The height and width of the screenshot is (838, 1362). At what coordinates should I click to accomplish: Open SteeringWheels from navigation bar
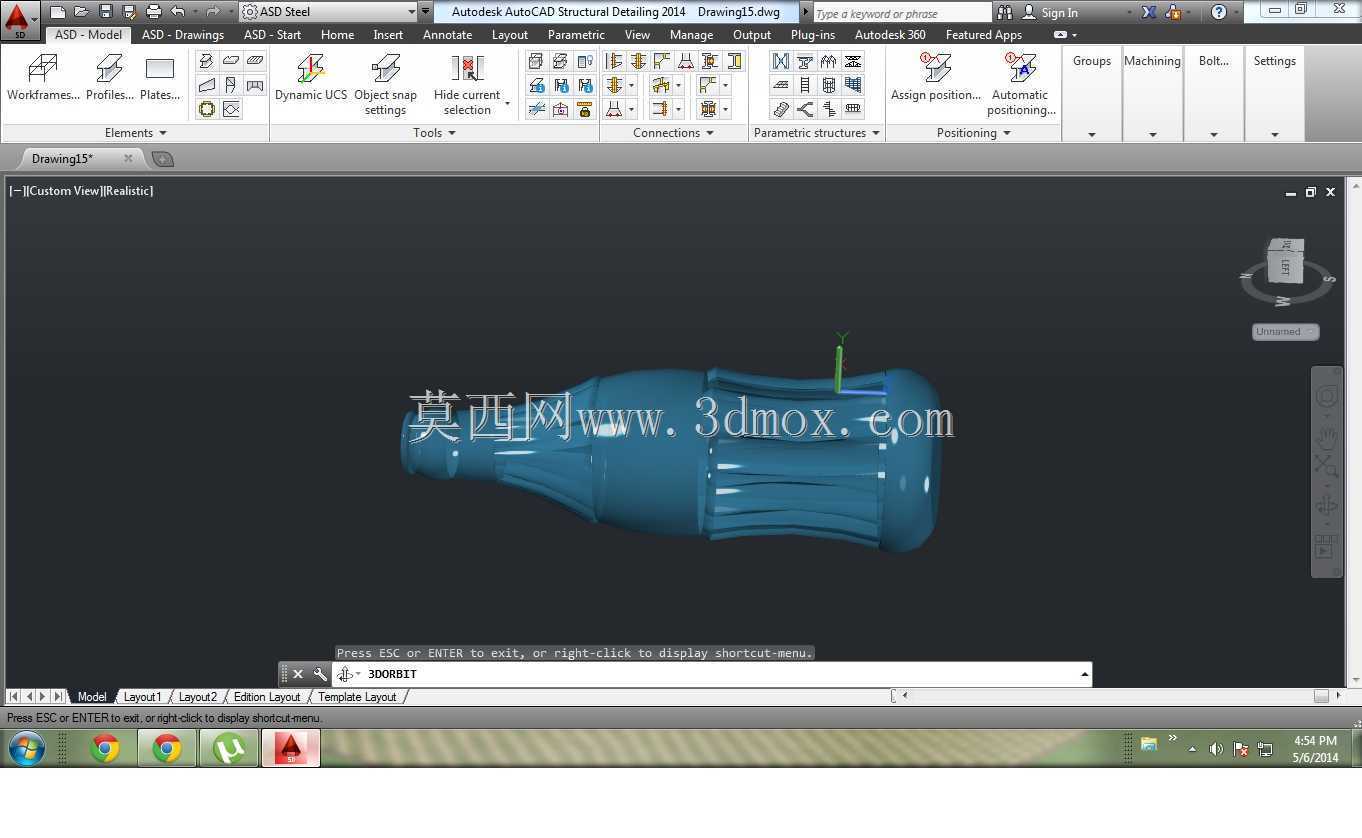1326,396
